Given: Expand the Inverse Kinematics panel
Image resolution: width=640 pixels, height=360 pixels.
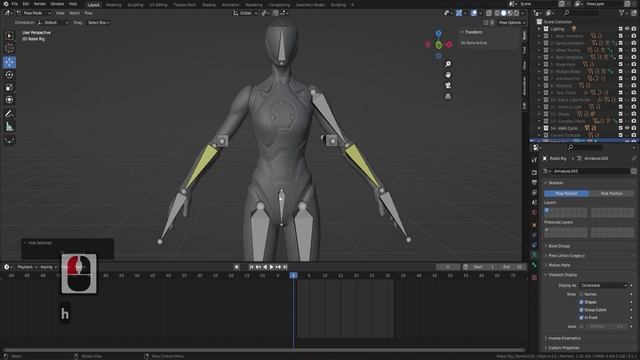Looking at the screenshot, I should (x=564, y=338).
